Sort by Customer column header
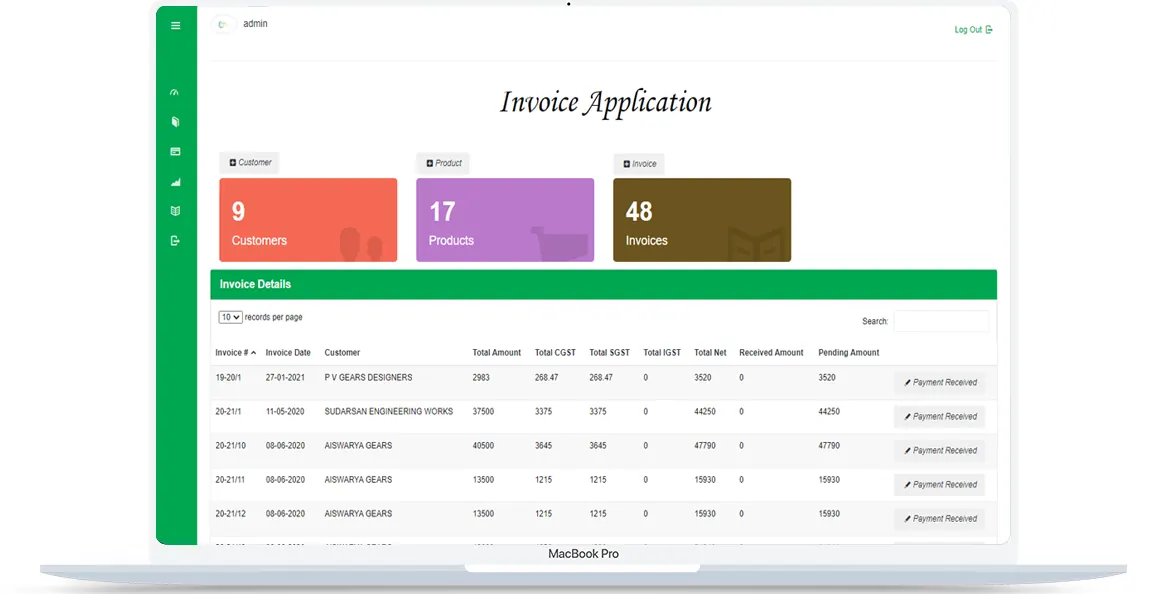 [x=342, y=353]
